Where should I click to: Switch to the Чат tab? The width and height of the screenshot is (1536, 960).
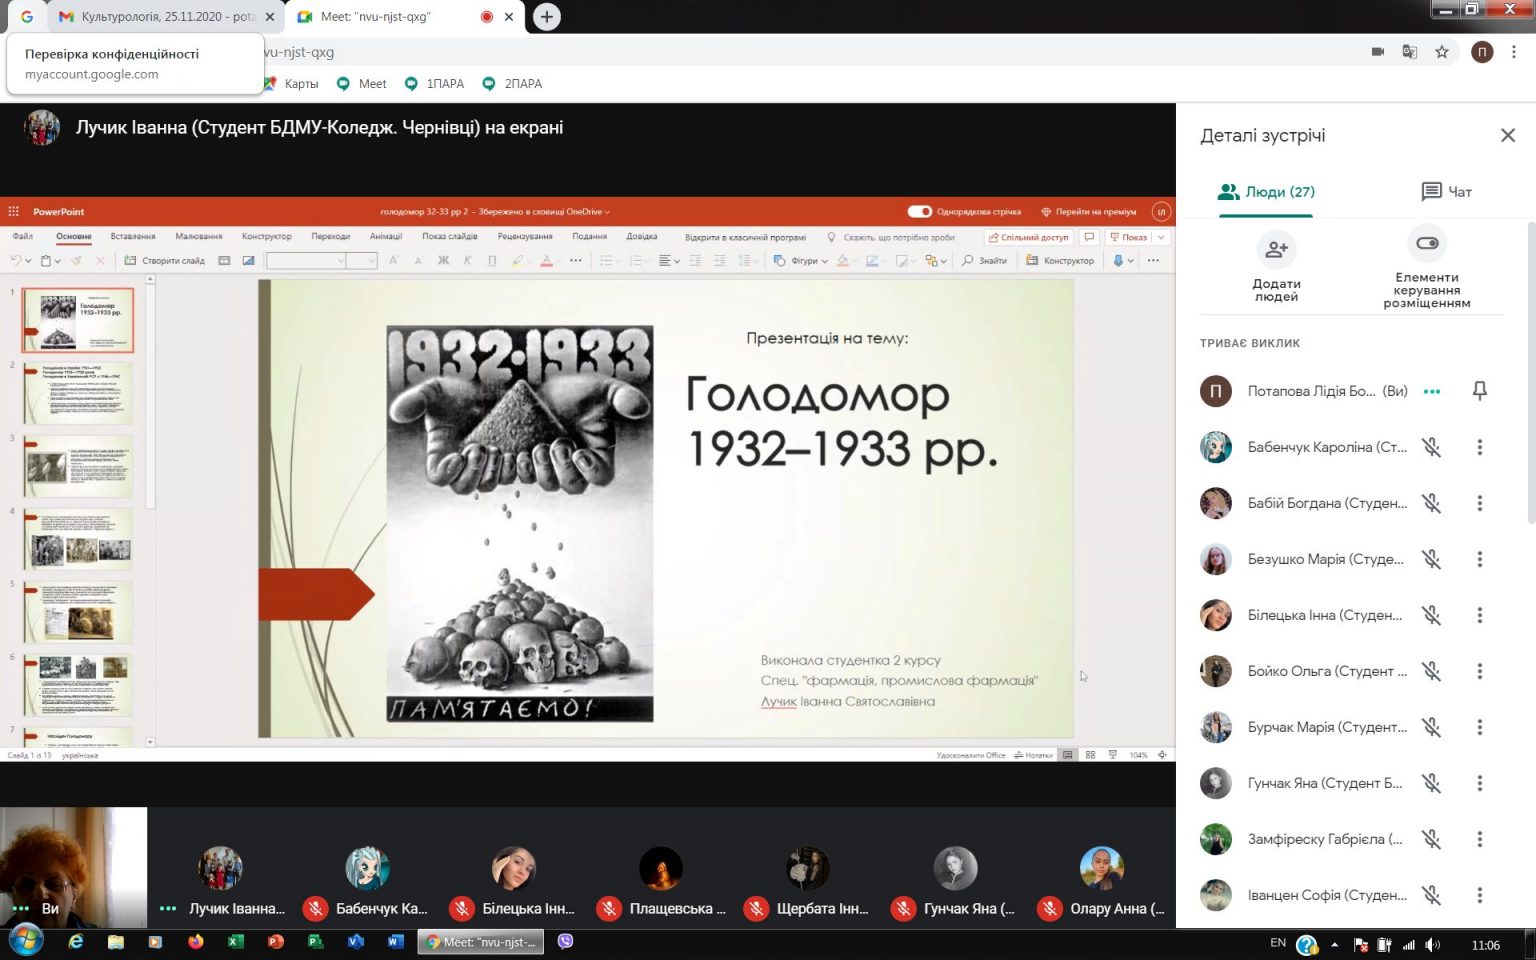tap(1446, 191)
